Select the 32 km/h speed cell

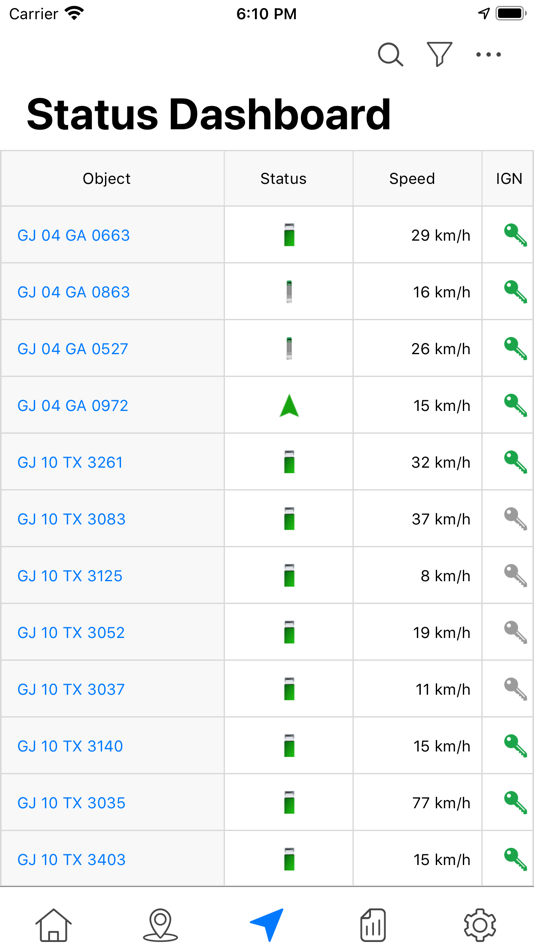(418, 462)
